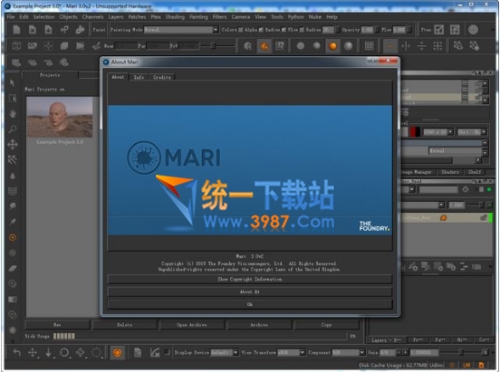Select the hand Pan tool
This screenshot has width=500, height=372.
(13, 114)
